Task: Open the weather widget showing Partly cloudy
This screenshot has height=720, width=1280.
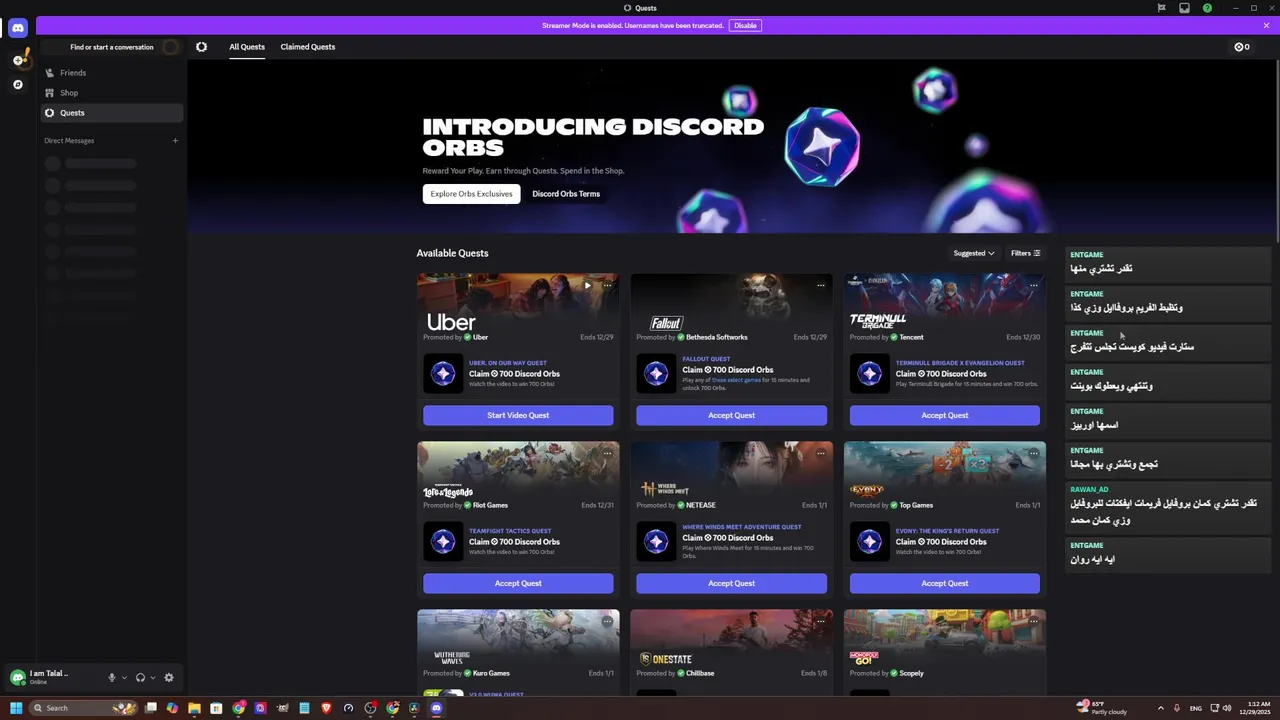Action: pos(1100,708)
